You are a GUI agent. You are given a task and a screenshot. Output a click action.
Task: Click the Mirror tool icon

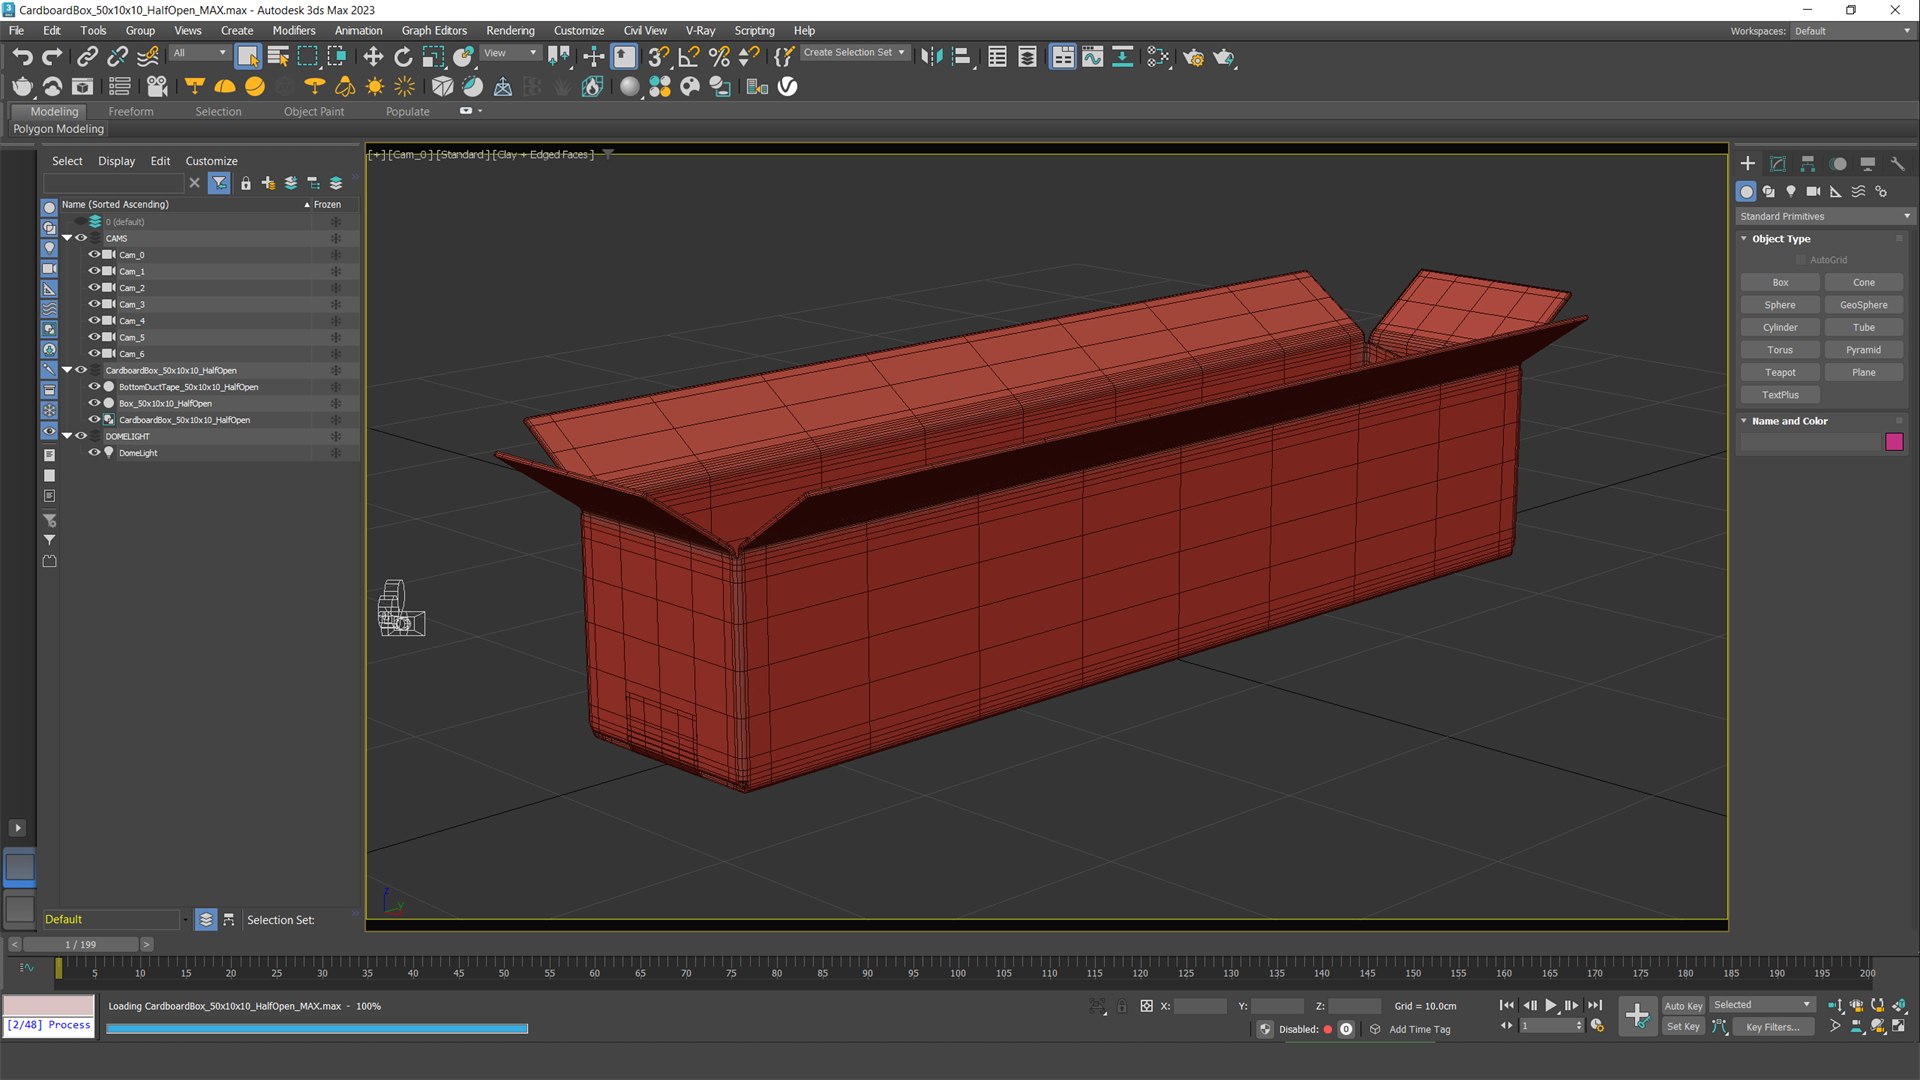point(931,57)
